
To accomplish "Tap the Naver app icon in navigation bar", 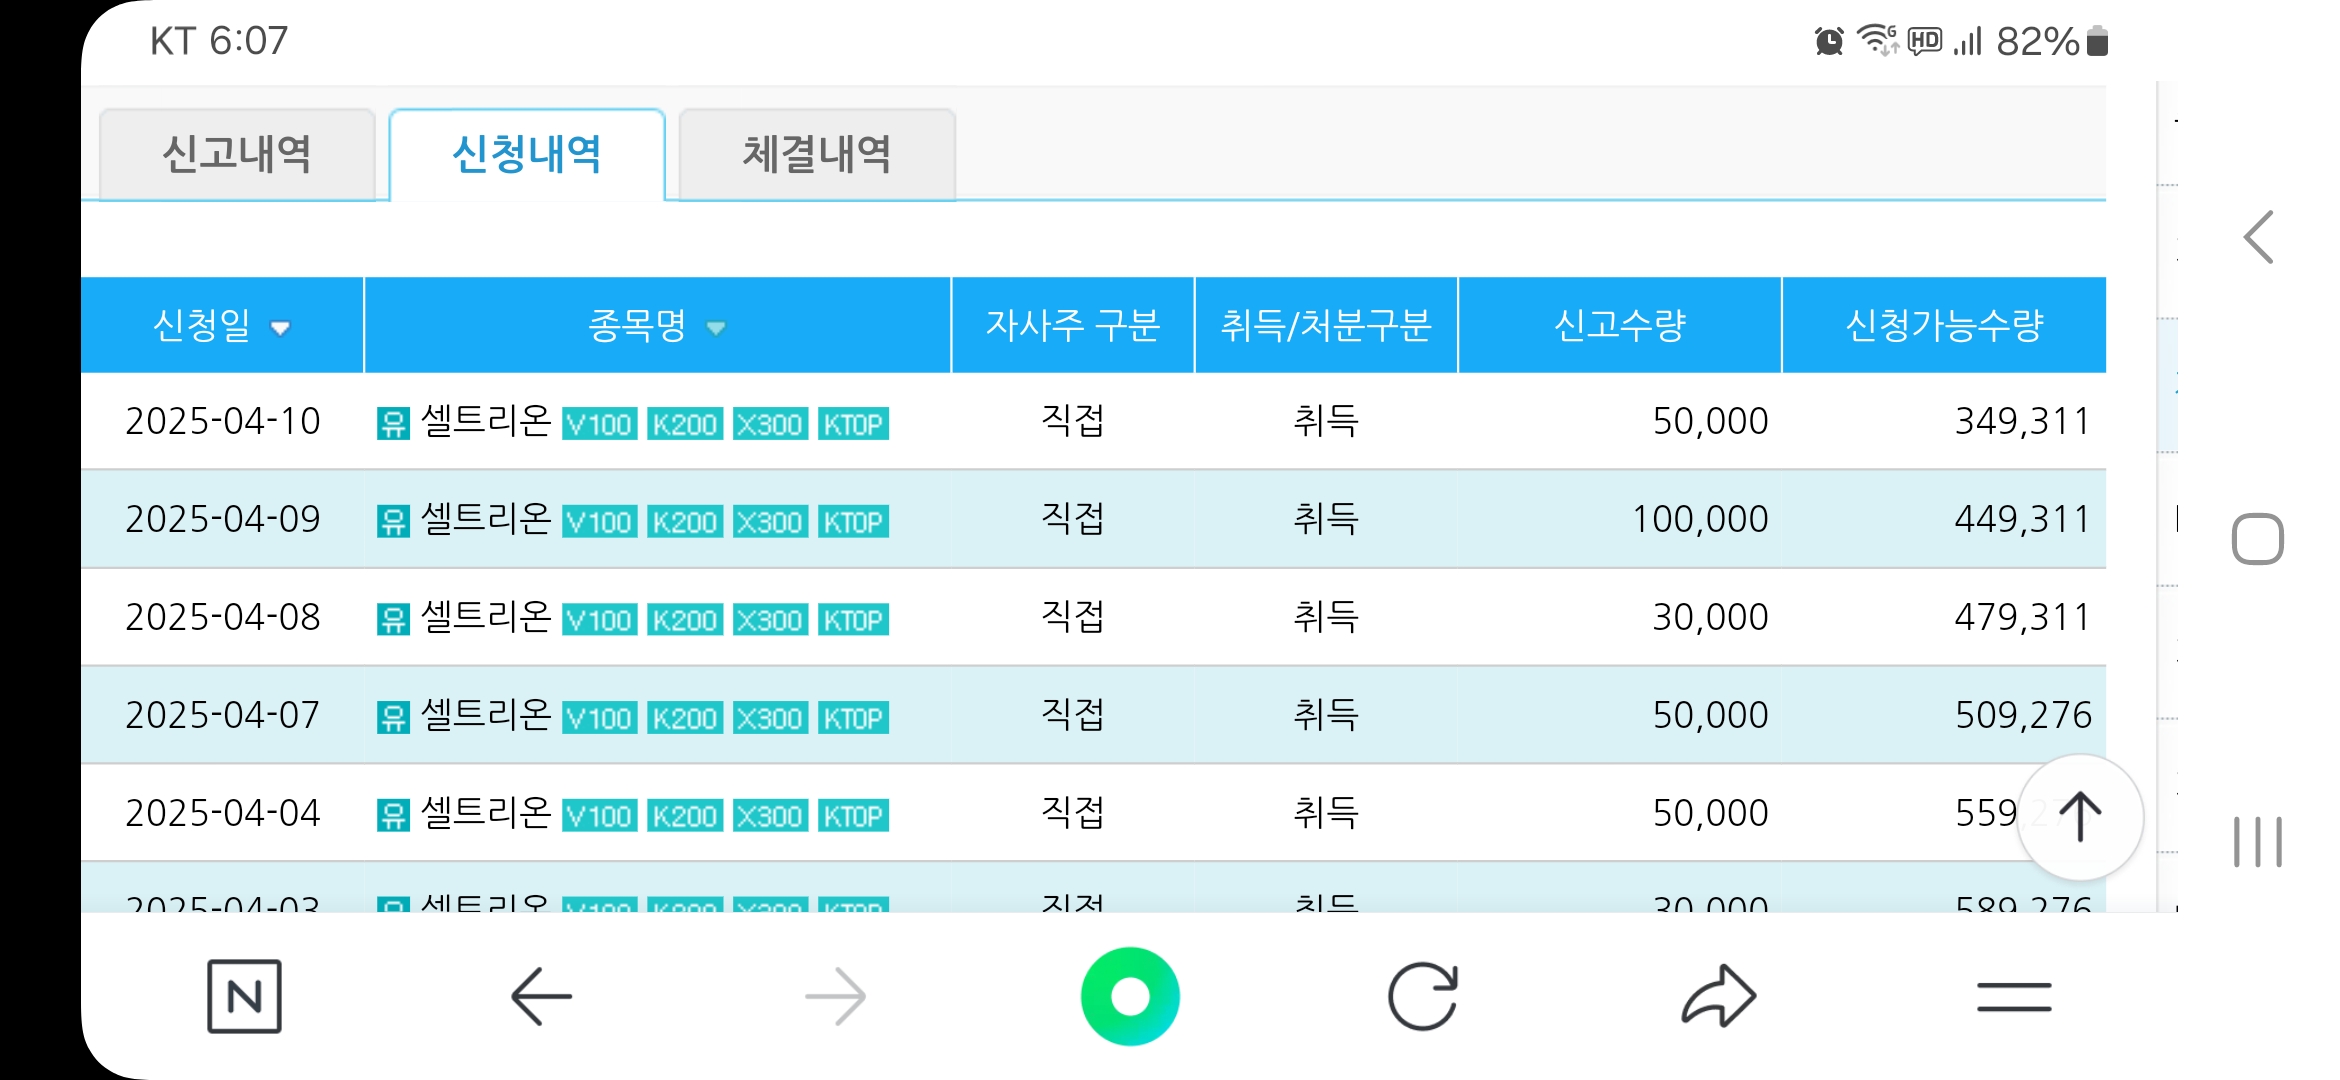I will pos(246,995).
